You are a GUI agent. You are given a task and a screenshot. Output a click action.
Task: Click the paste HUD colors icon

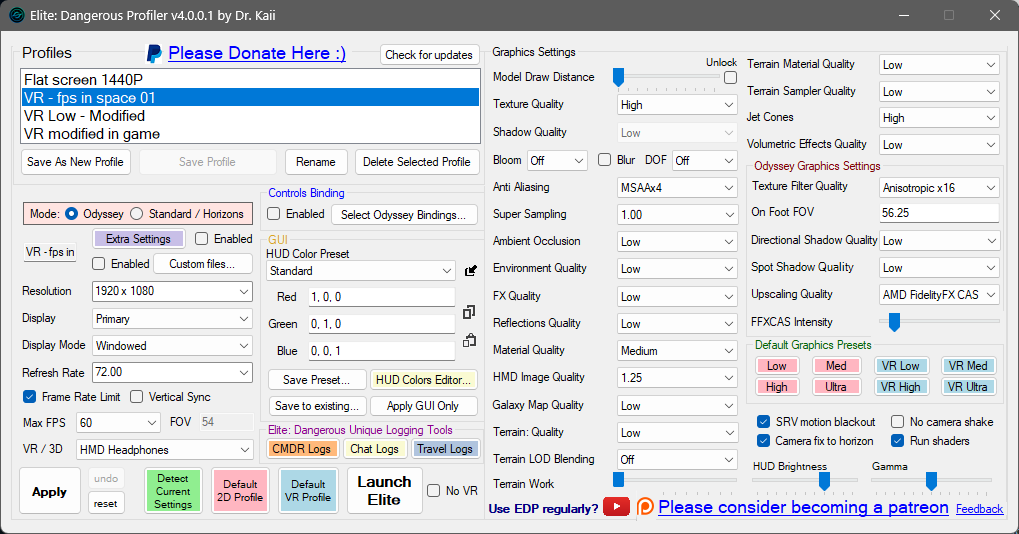coord(469,340)
